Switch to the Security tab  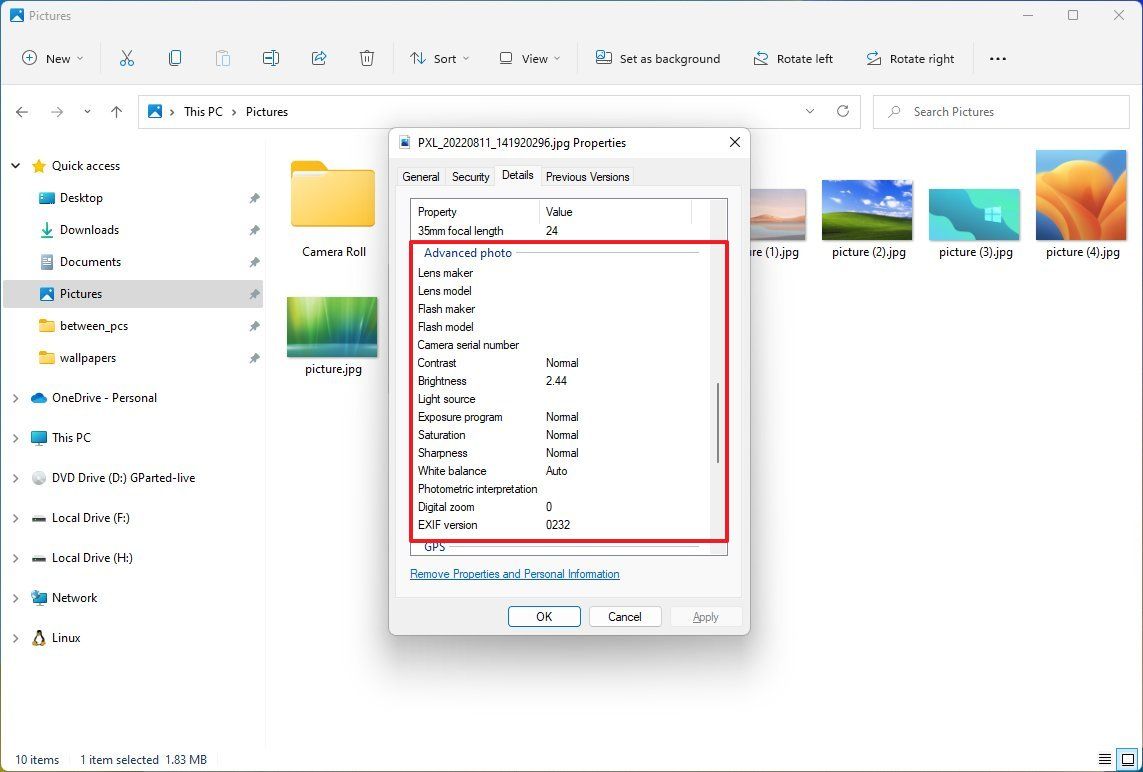470,175
